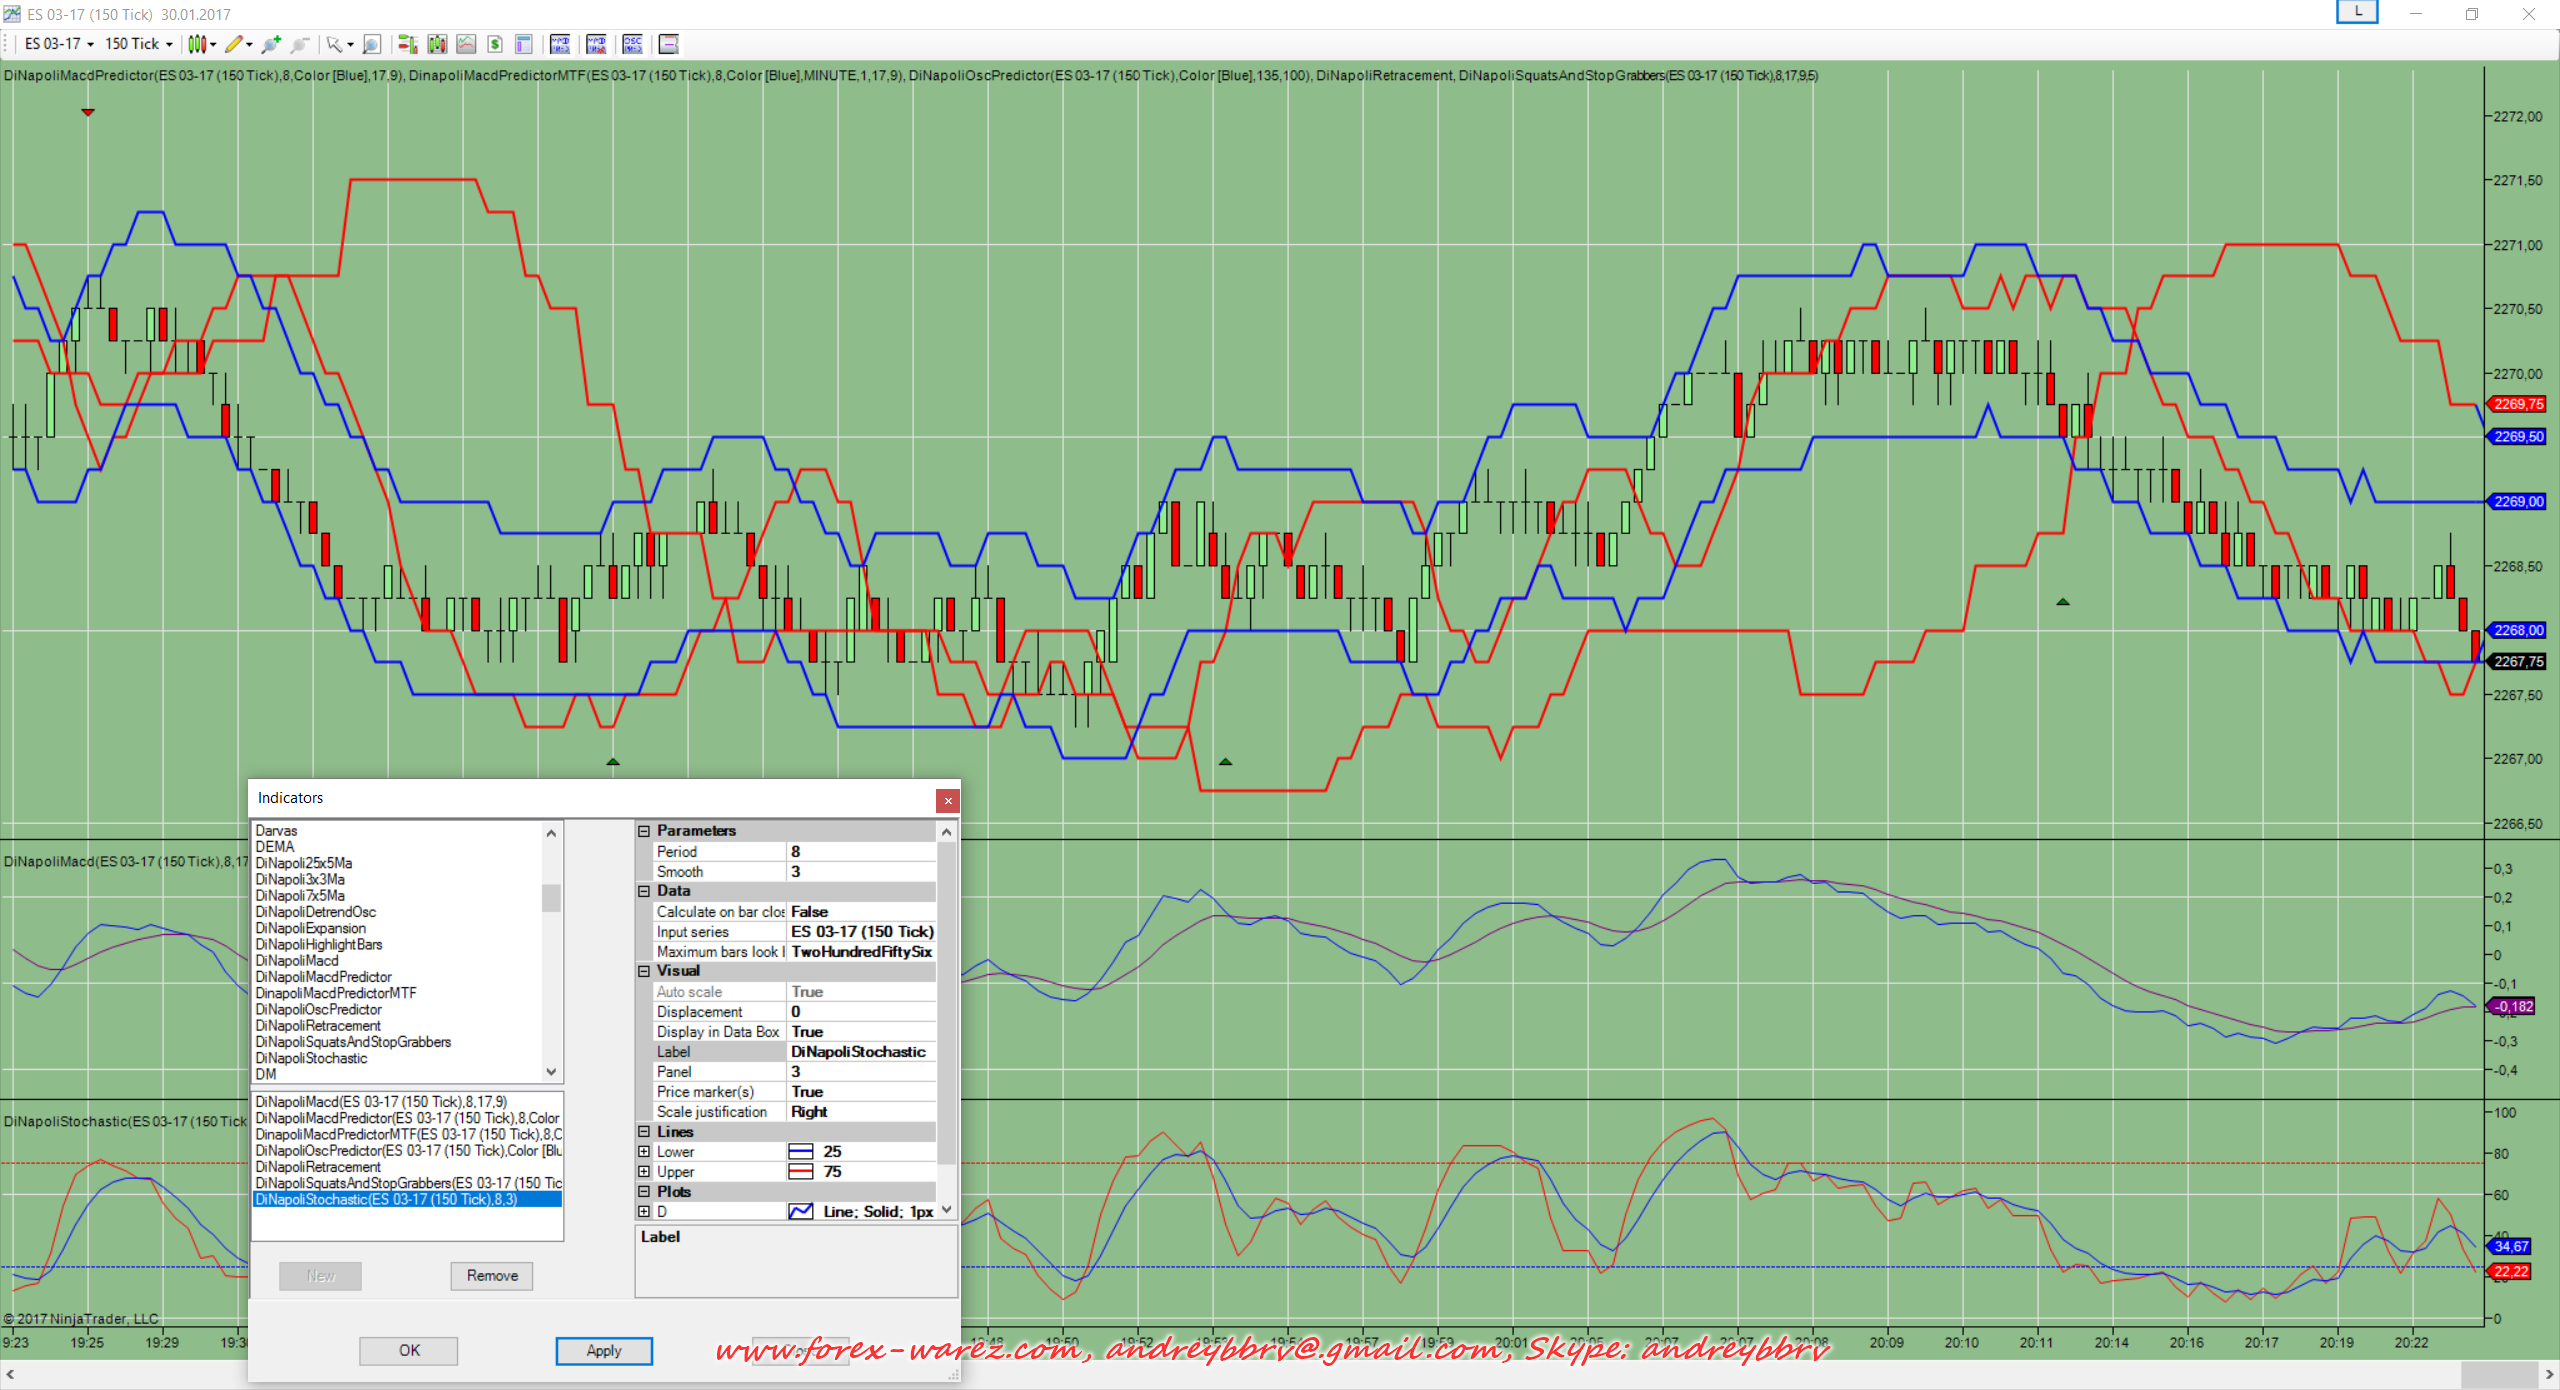Select the cursor pointer tool icon

(334, 44)
